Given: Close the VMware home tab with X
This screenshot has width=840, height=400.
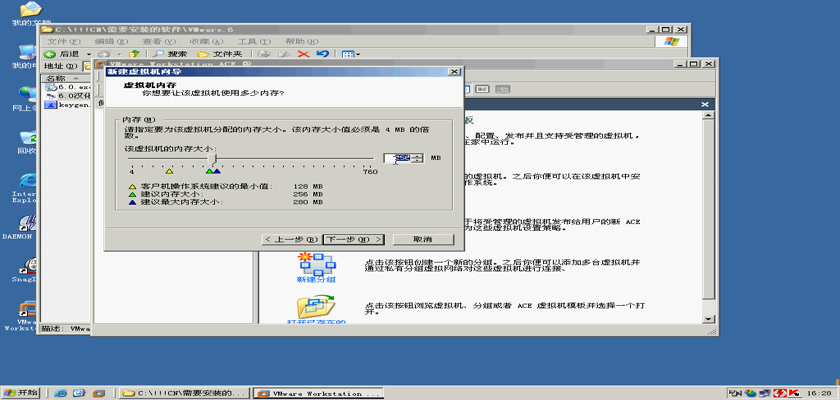Looking at the screenshot, I should click(705, 104).
